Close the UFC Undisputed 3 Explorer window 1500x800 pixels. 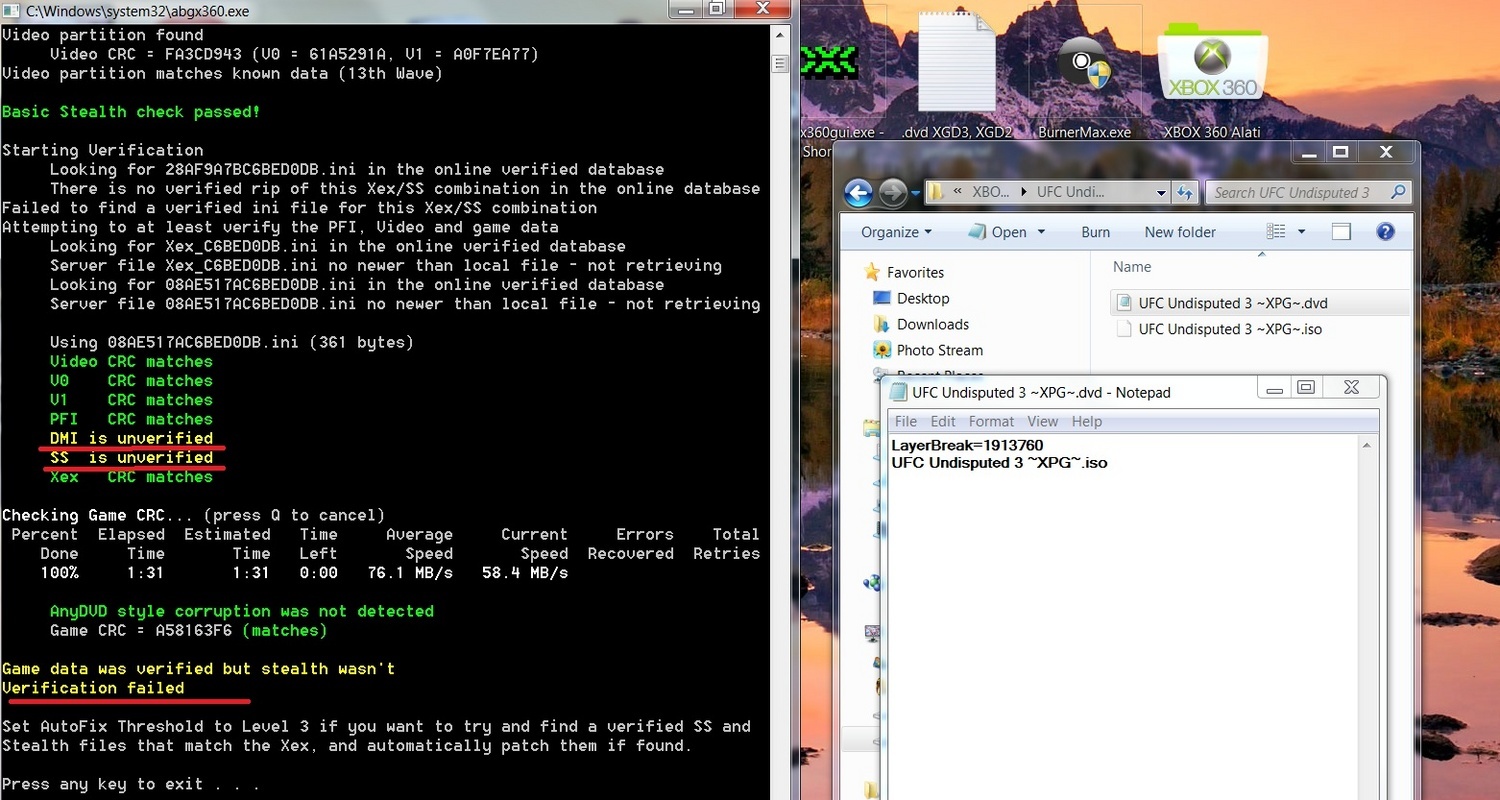(x=1386, y=152)
